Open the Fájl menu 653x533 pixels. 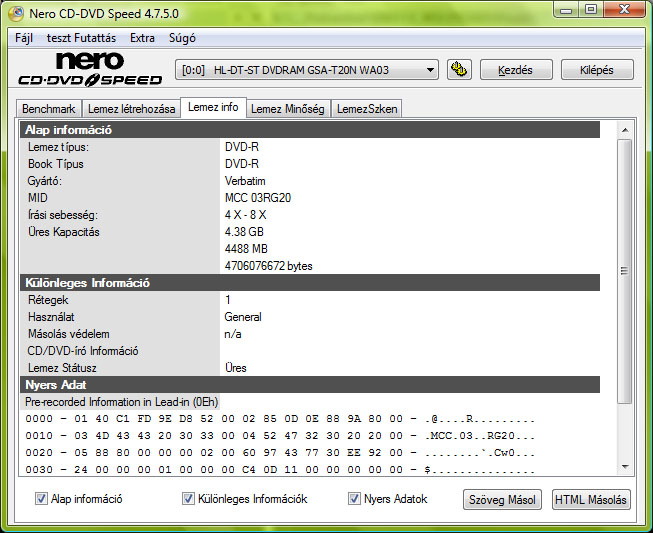pos(24,38)
